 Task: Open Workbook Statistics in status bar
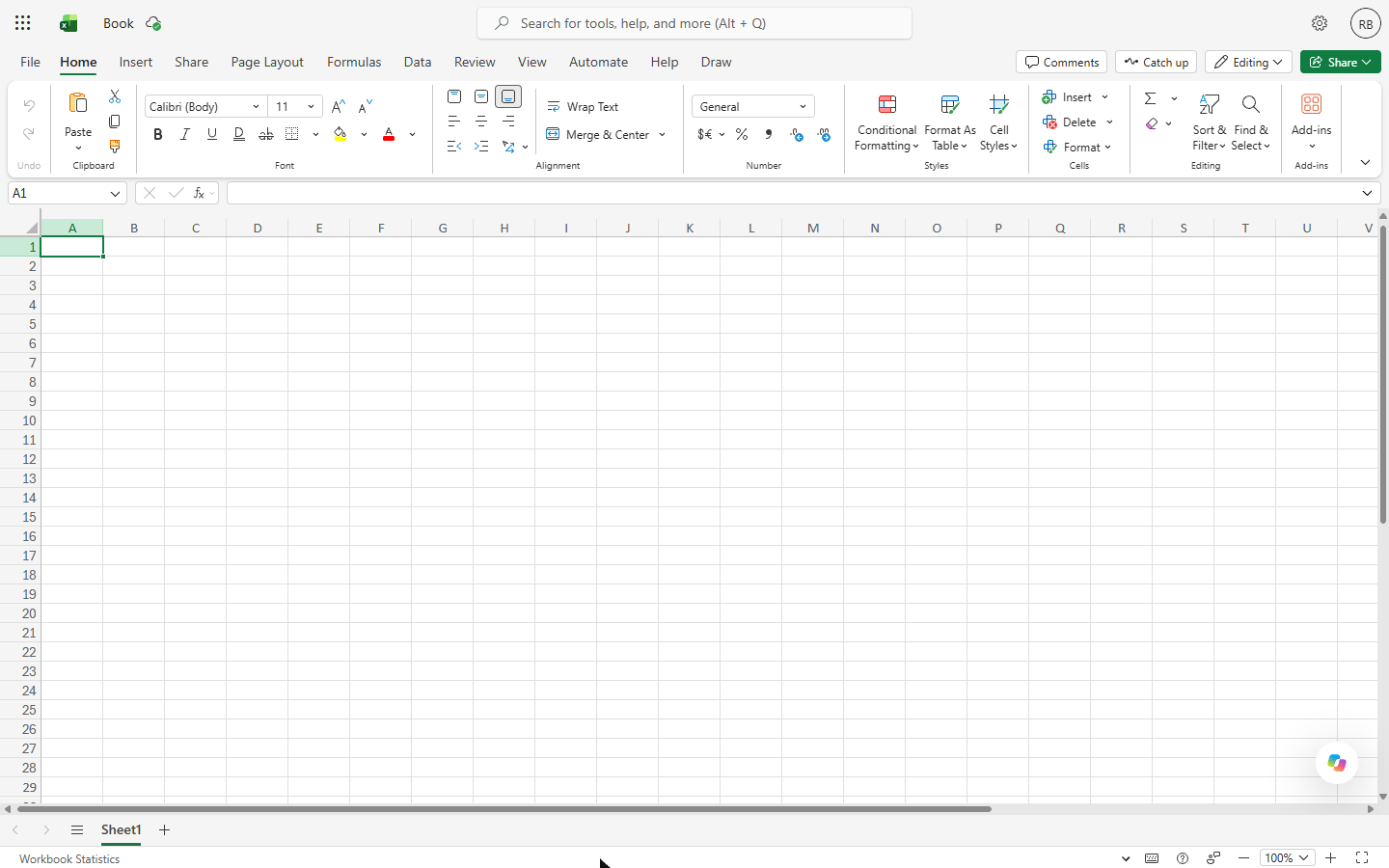(x=69, y=858)
